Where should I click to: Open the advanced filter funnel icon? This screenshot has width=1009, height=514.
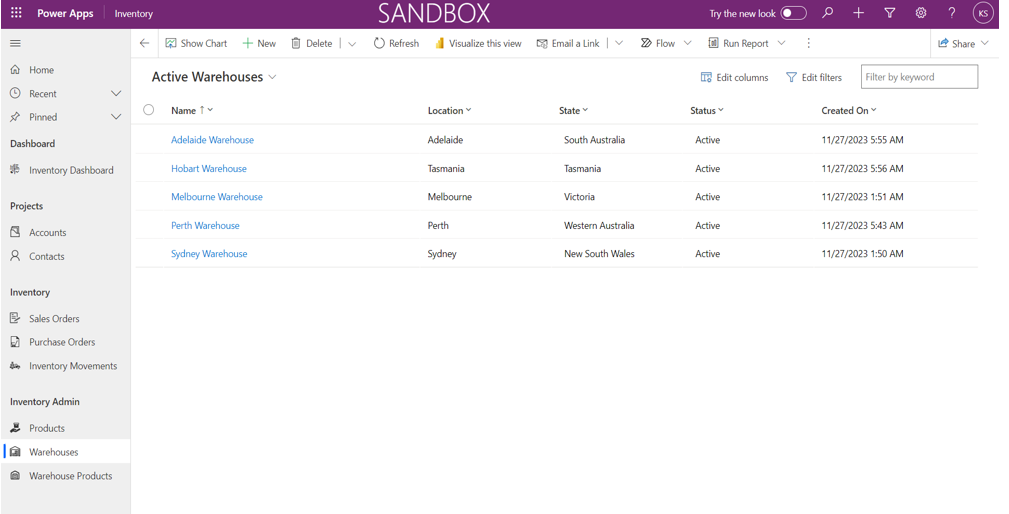889,13
